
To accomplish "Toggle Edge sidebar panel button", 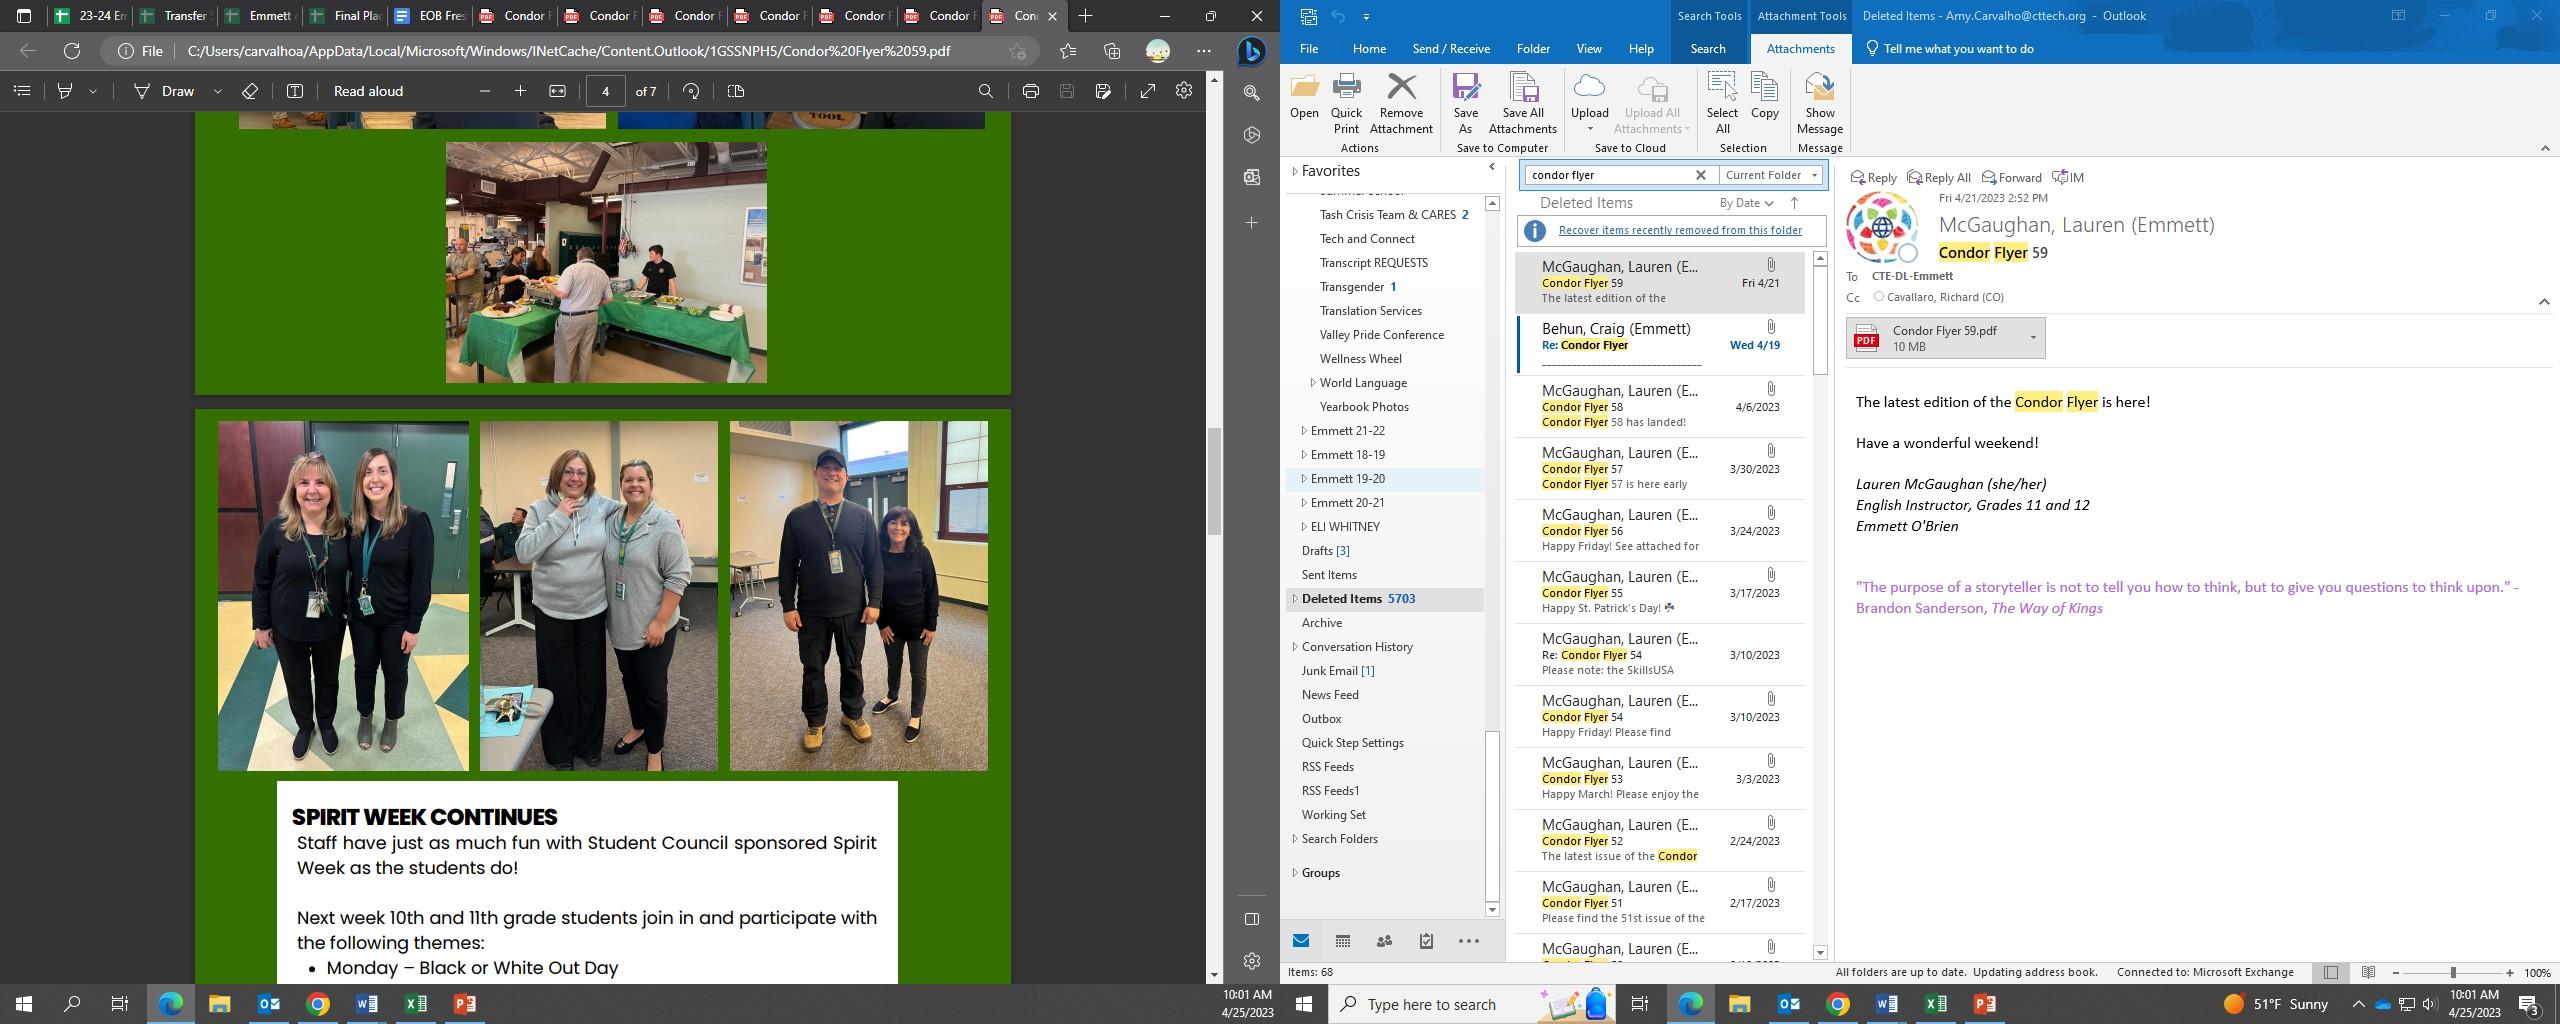I will (1251, 919).
